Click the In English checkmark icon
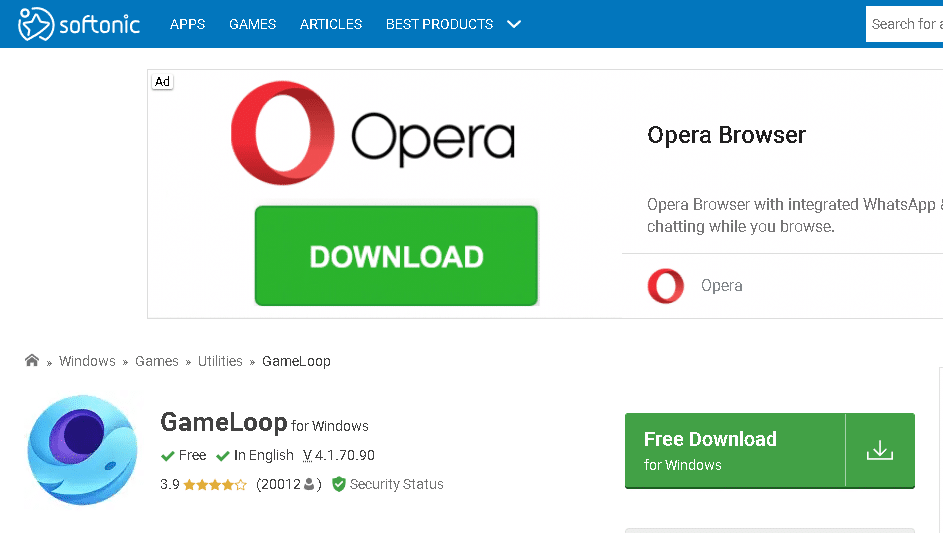The image size is (943, 533). click(223, 456)
